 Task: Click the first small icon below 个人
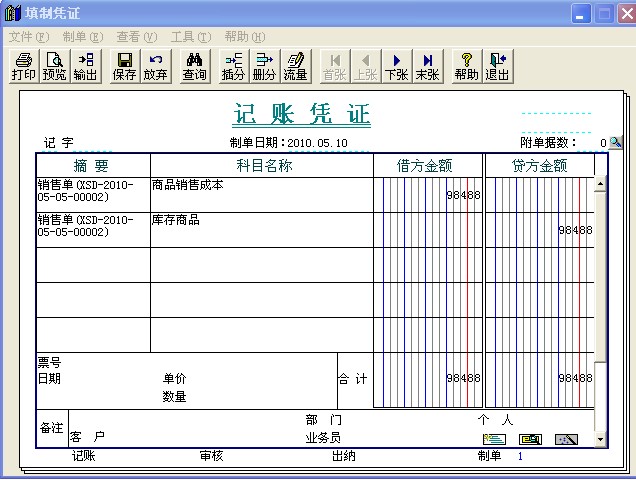pyautogui.click(x=494, y=439)
